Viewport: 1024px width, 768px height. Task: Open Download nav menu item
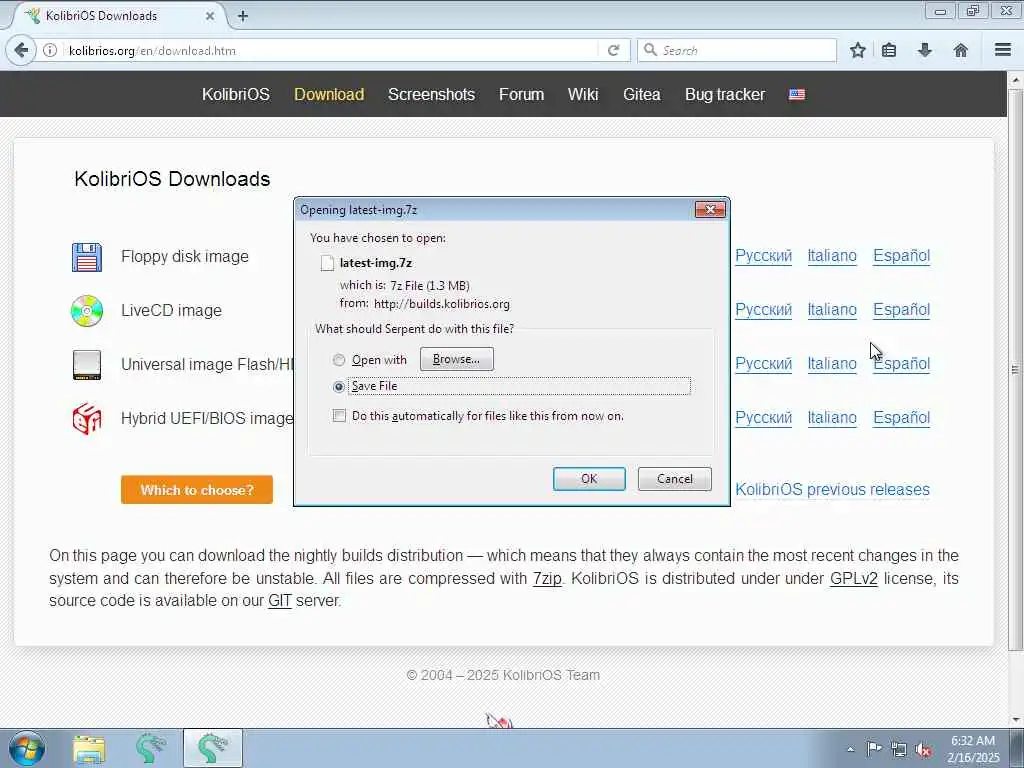click(329, 95)
